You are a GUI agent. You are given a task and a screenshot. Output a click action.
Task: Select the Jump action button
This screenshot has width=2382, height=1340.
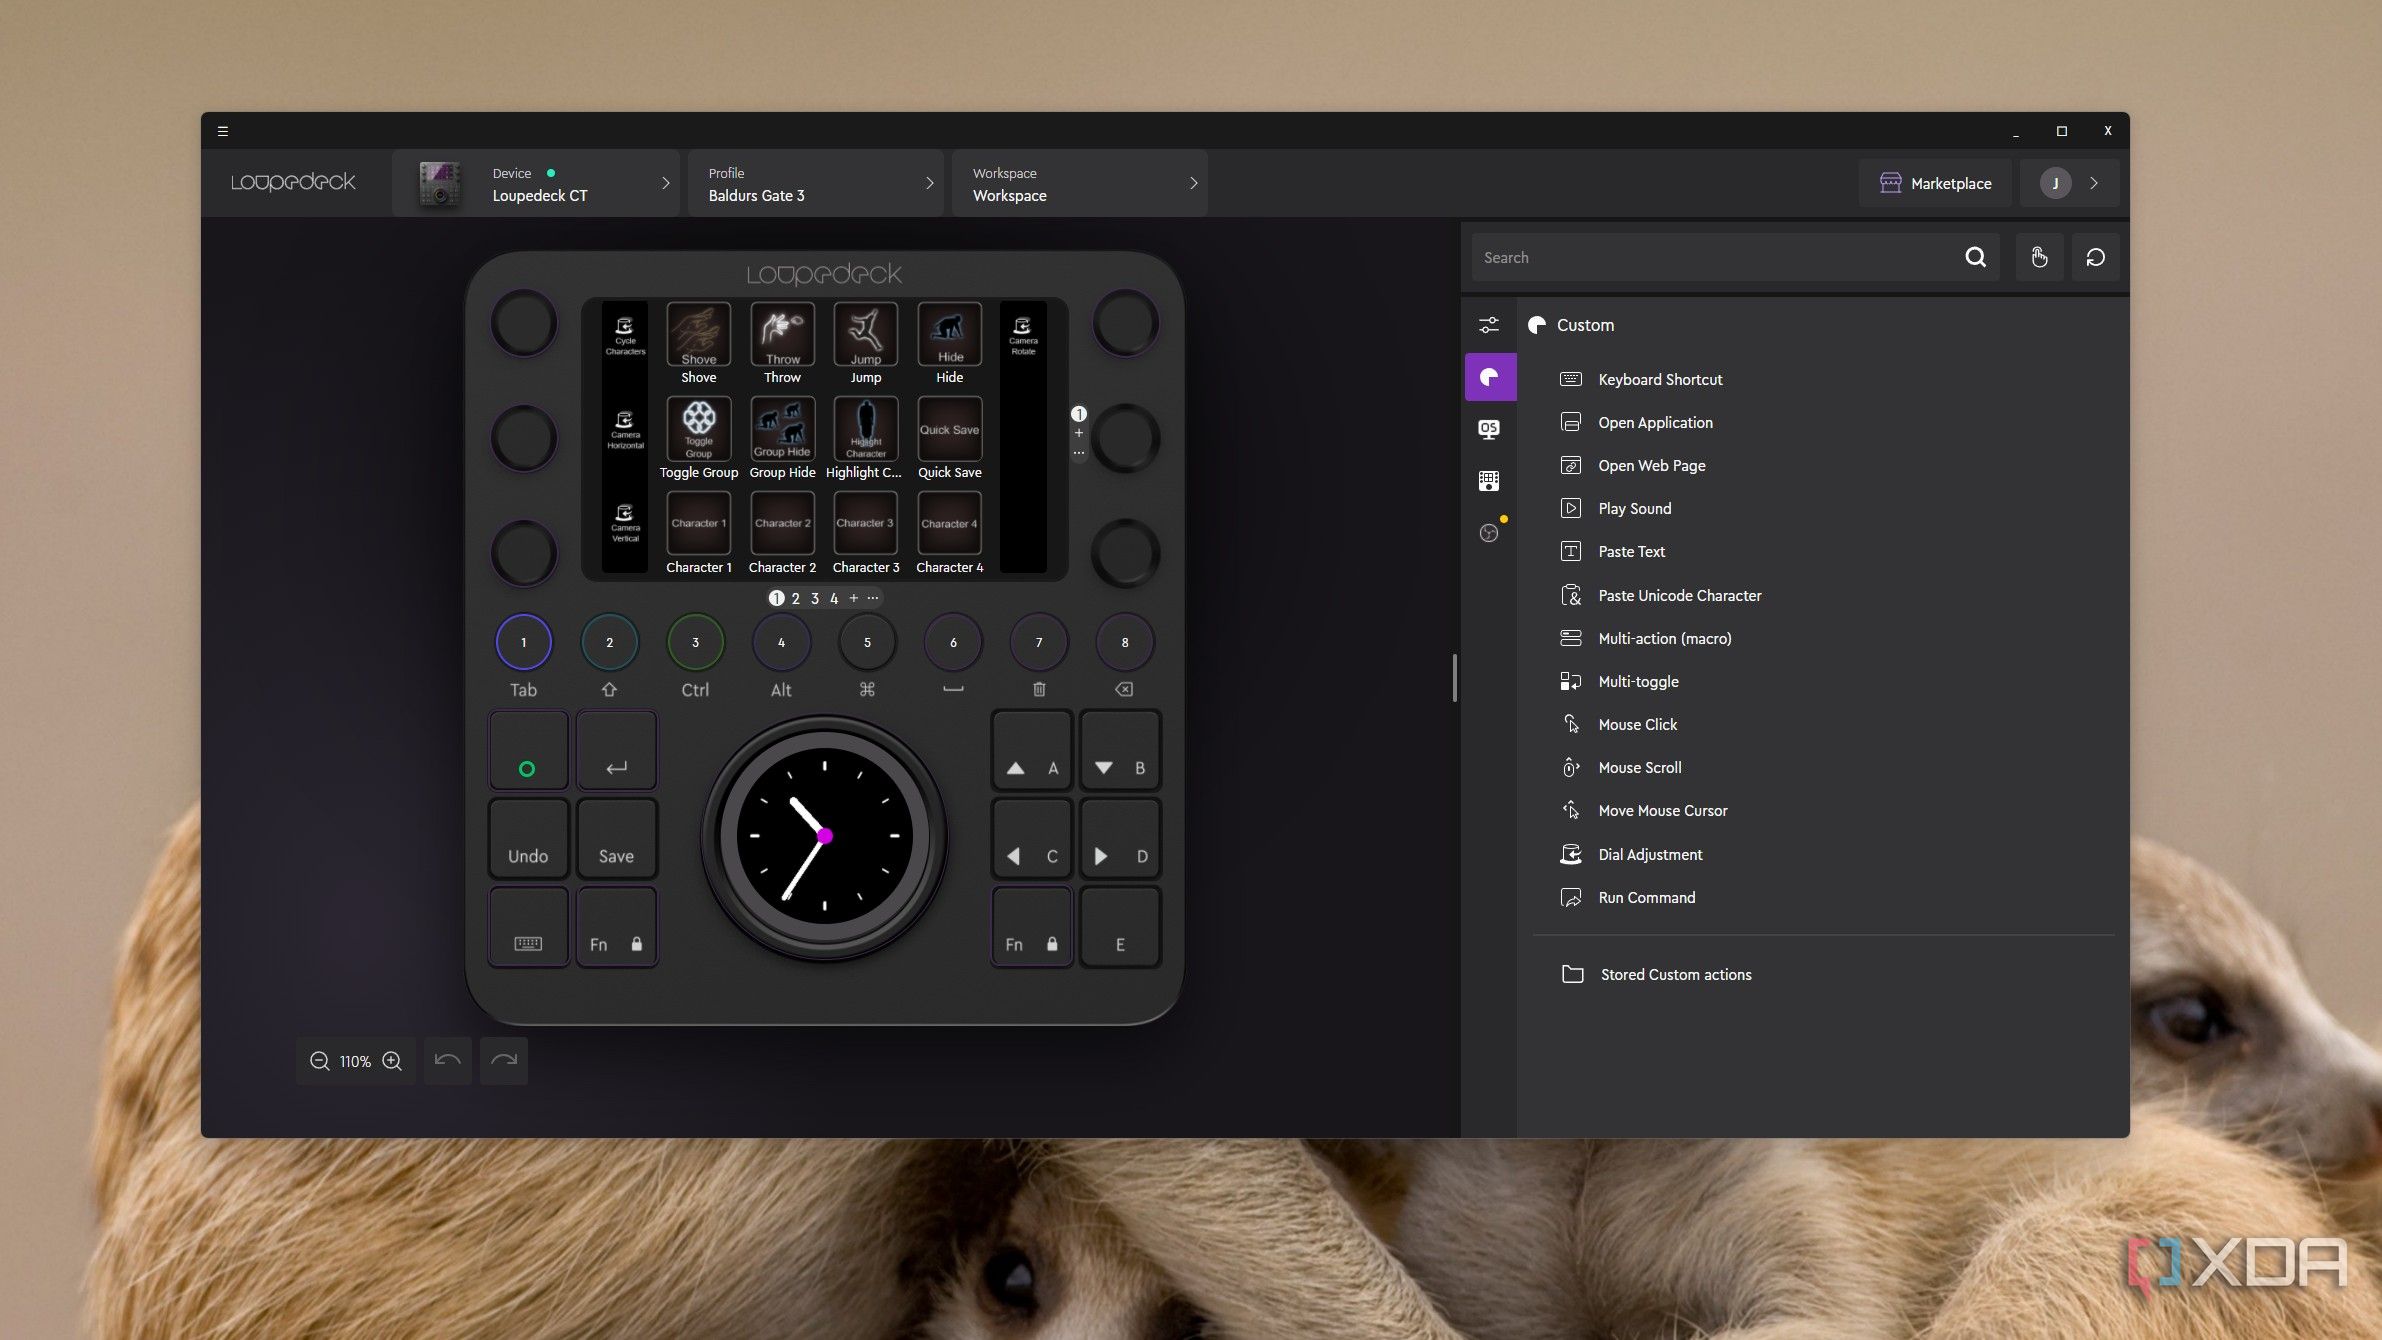click(866, 335)
